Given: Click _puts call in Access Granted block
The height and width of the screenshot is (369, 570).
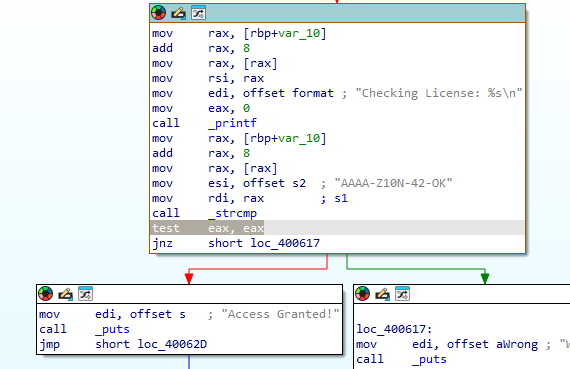Looking at the screenshot, I should 112,329.
